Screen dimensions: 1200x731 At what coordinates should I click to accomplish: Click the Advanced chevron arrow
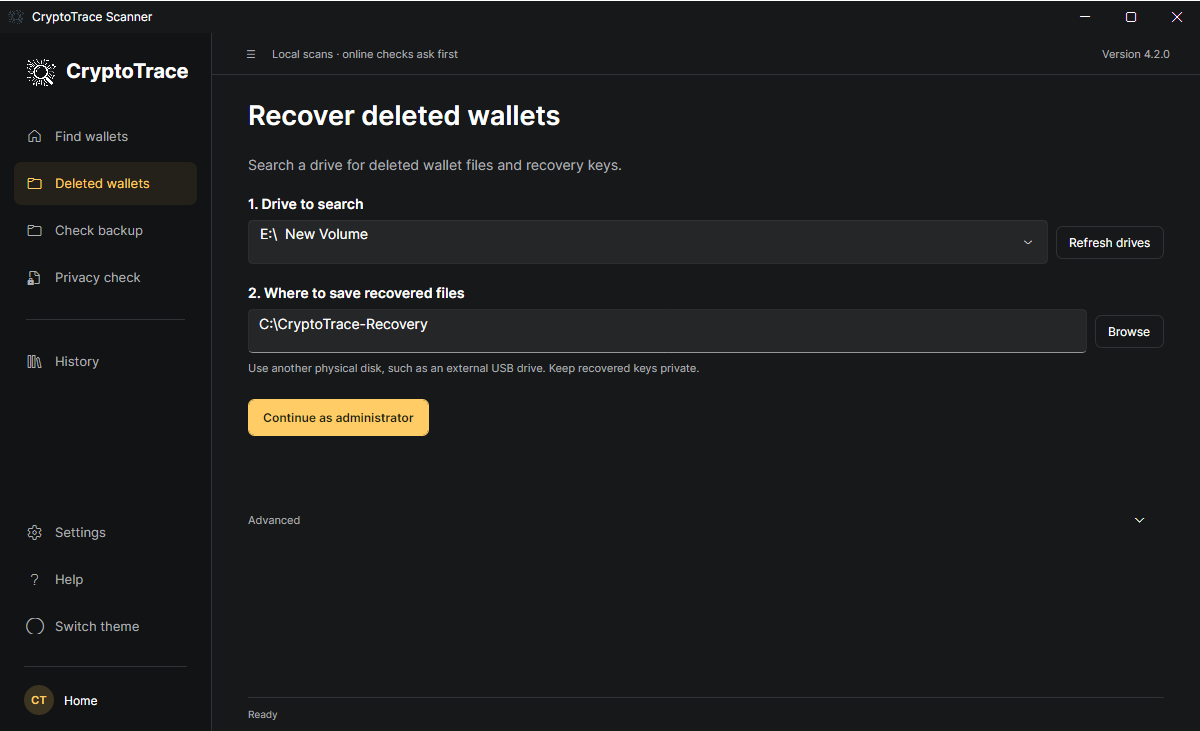point(1139,520)
